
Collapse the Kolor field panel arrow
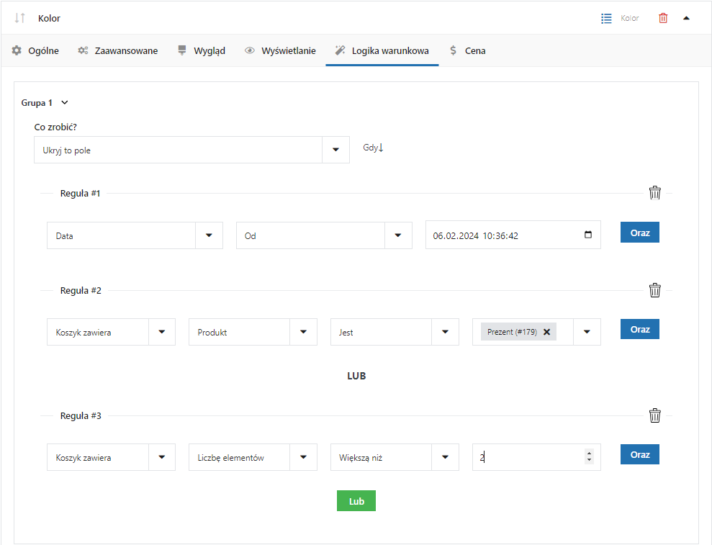(686, 18)
